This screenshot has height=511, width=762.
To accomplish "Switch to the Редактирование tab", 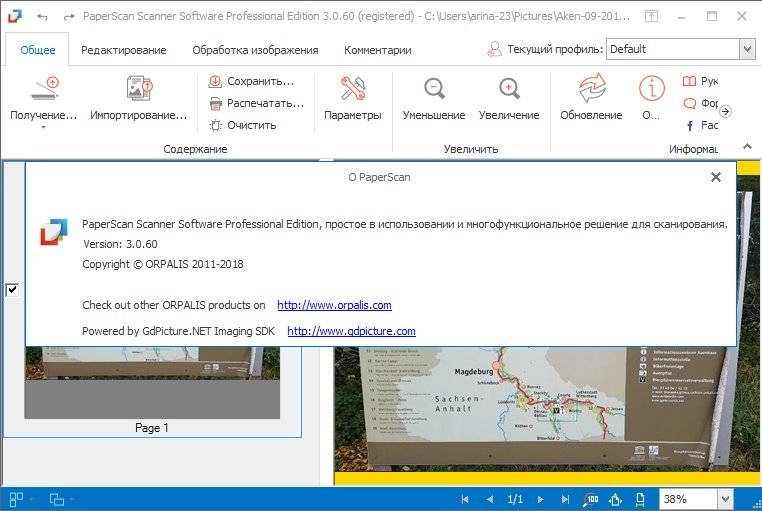I will 123,50.
